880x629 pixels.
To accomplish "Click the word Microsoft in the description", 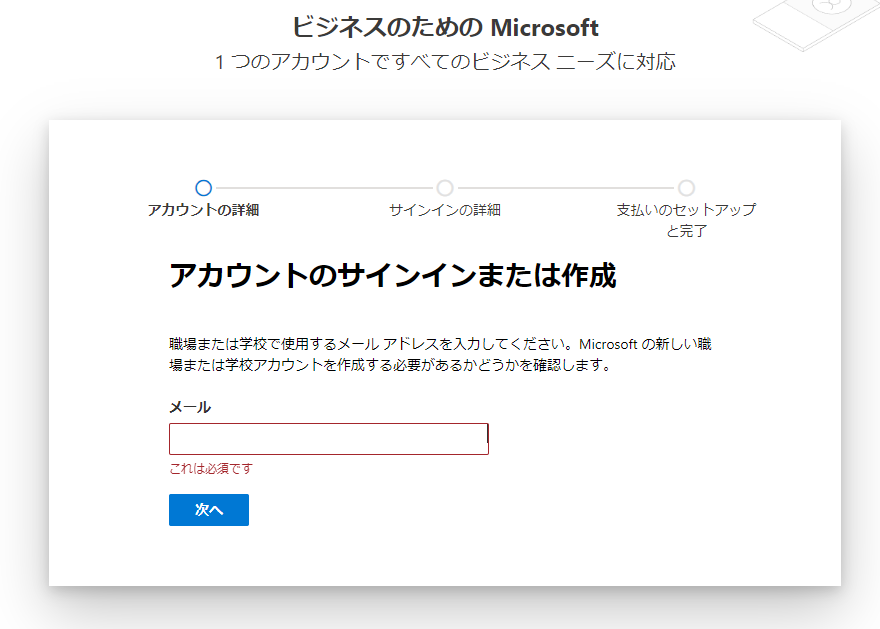I will tap(608, 344).
